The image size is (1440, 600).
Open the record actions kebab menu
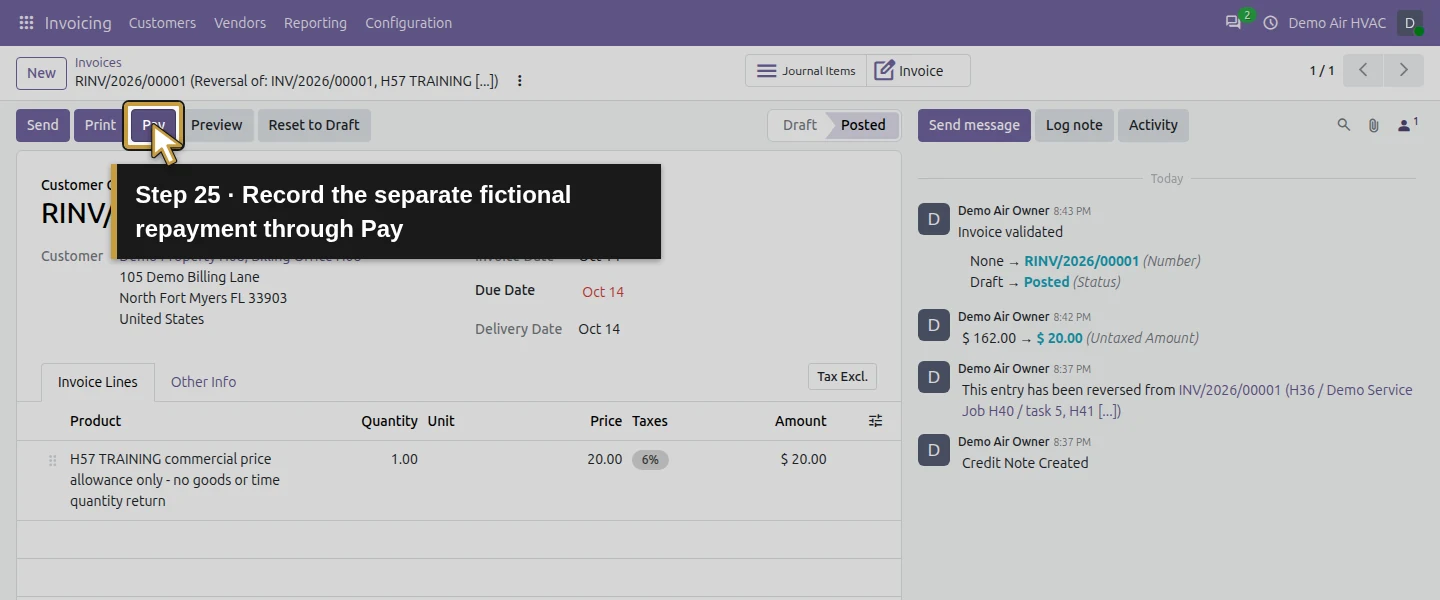(x=519, y=81)
